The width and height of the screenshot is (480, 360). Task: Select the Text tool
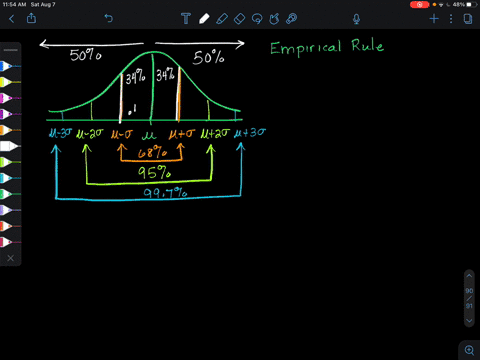[186, 19]
